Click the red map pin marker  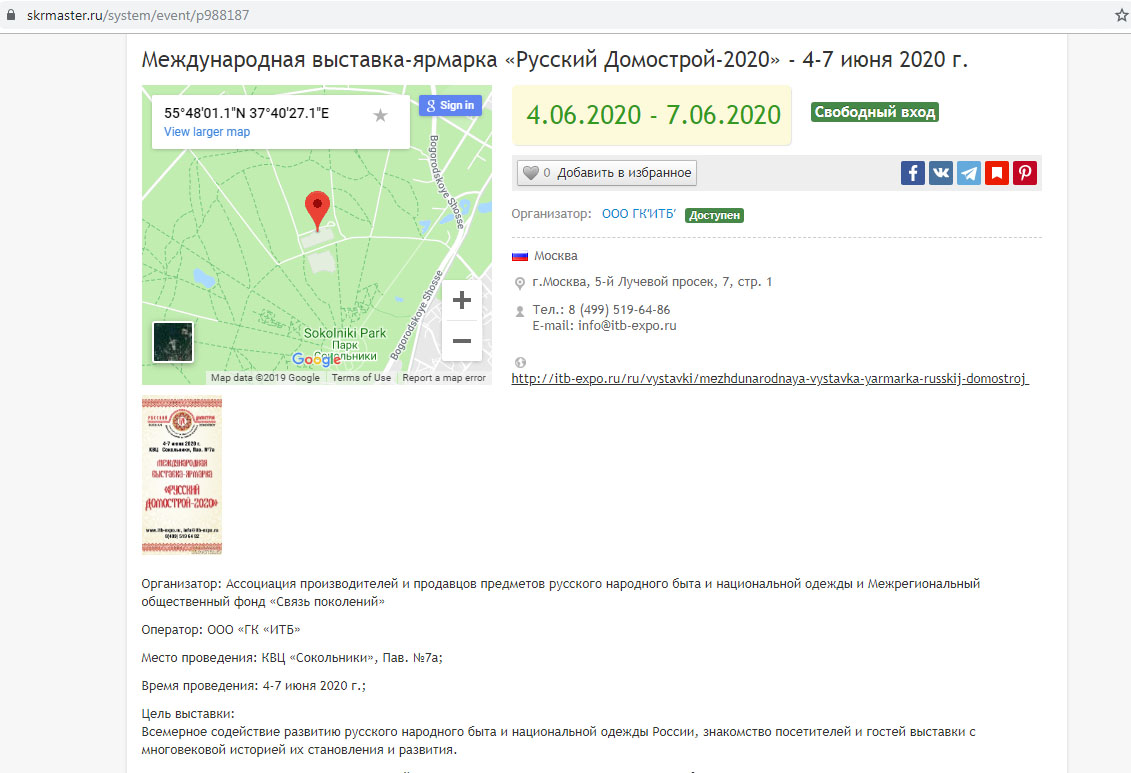click(x=317, y=211)
